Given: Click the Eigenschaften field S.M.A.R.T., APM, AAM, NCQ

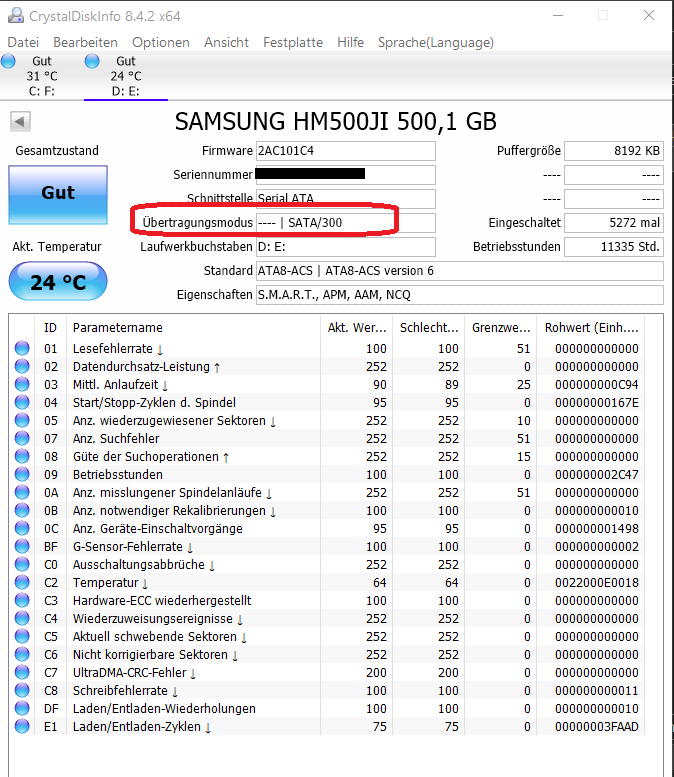Looking at the screenshot, I should click(x=459, y=295).
